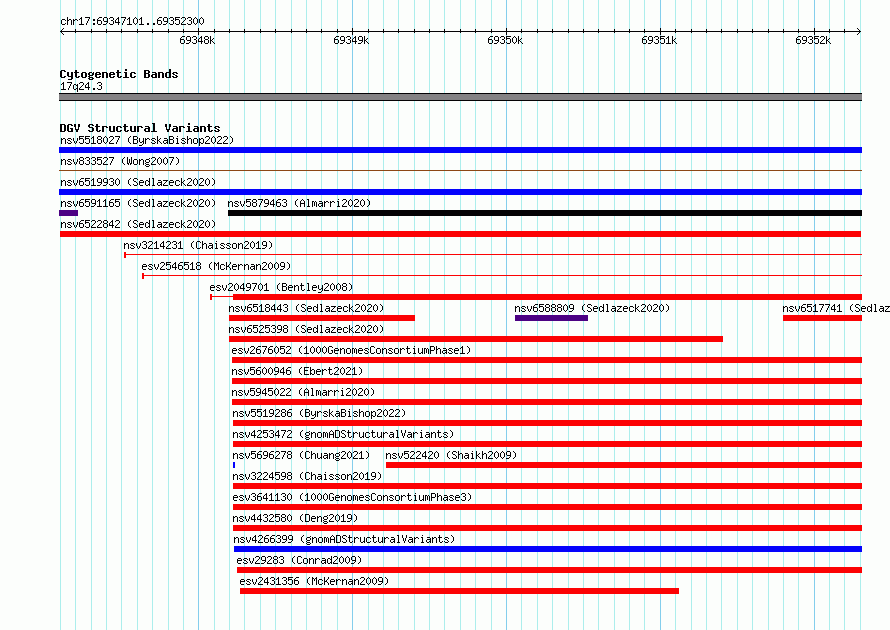Click the chr17:69347101..69352300 region label
890x630 pixels.
[x=132, y=21]
